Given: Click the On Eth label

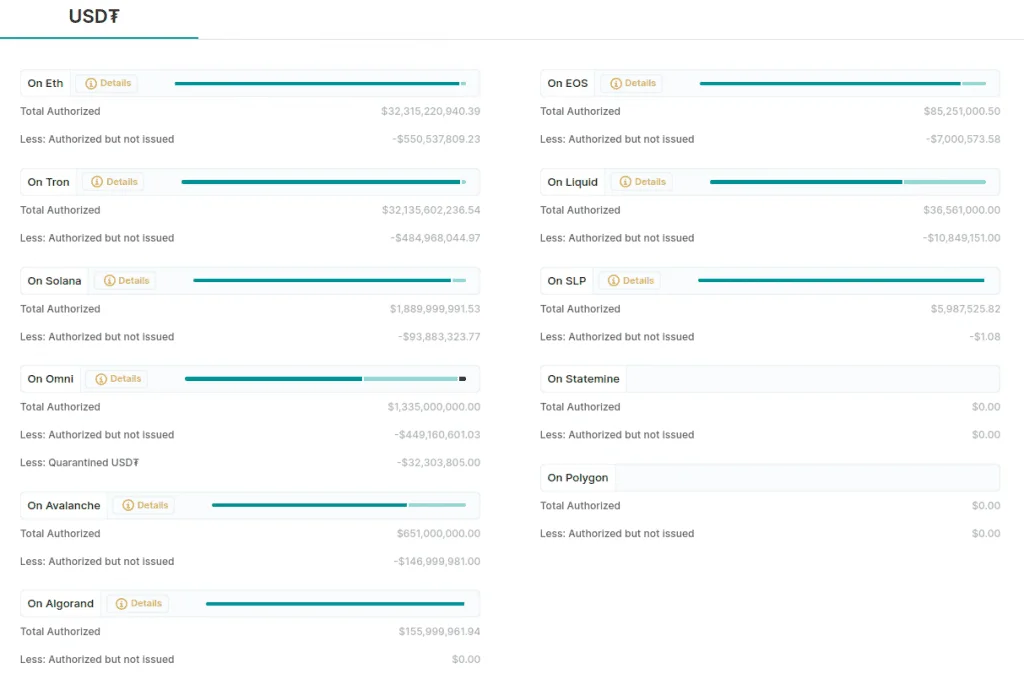Looking at the screenshot, I should (45, 83).
